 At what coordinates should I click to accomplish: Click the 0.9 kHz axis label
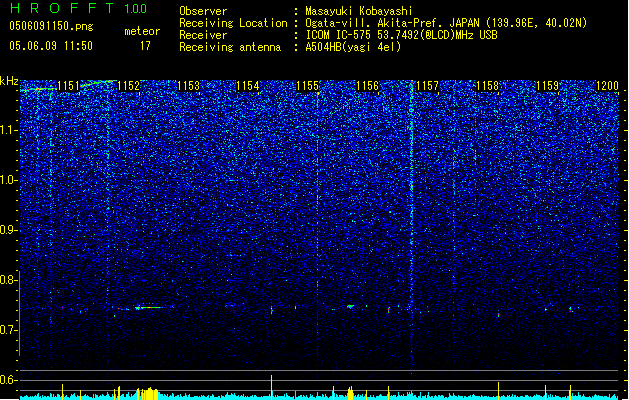tap(8, 230)
